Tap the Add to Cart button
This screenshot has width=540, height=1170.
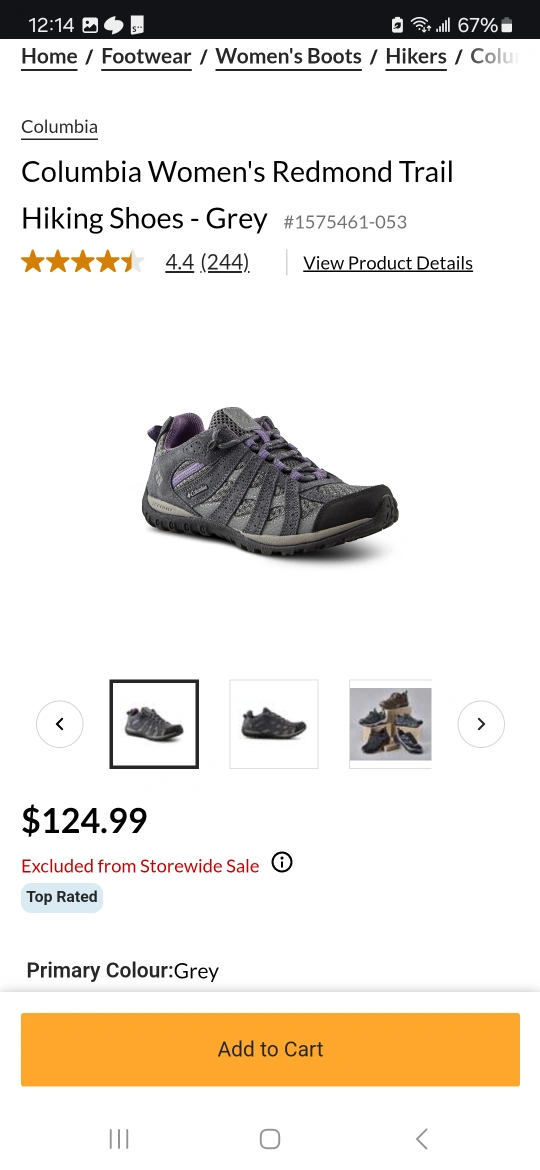point(270,1049)
